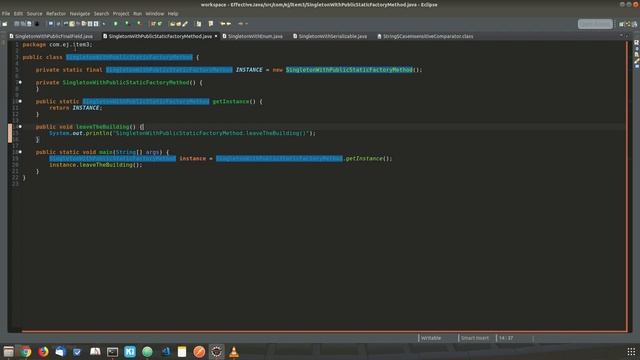Click 'package com.ej.item3;' line
Image resolution: width=640 pixels, height=360 pixels.
click(58, 44)
